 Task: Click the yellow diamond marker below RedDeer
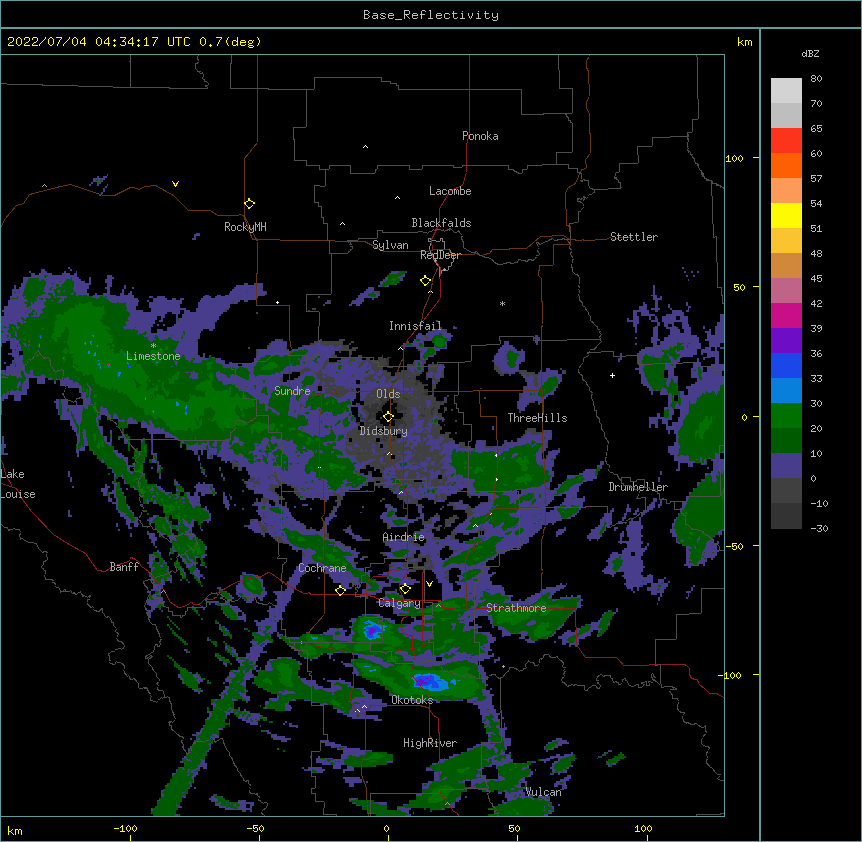pyautogui.click(x=425, y=281)
